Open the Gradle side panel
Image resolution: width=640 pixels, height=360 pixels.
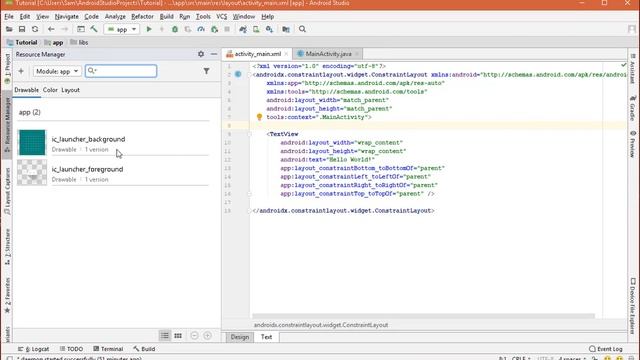pyautogui.click(x=633, y=108)
